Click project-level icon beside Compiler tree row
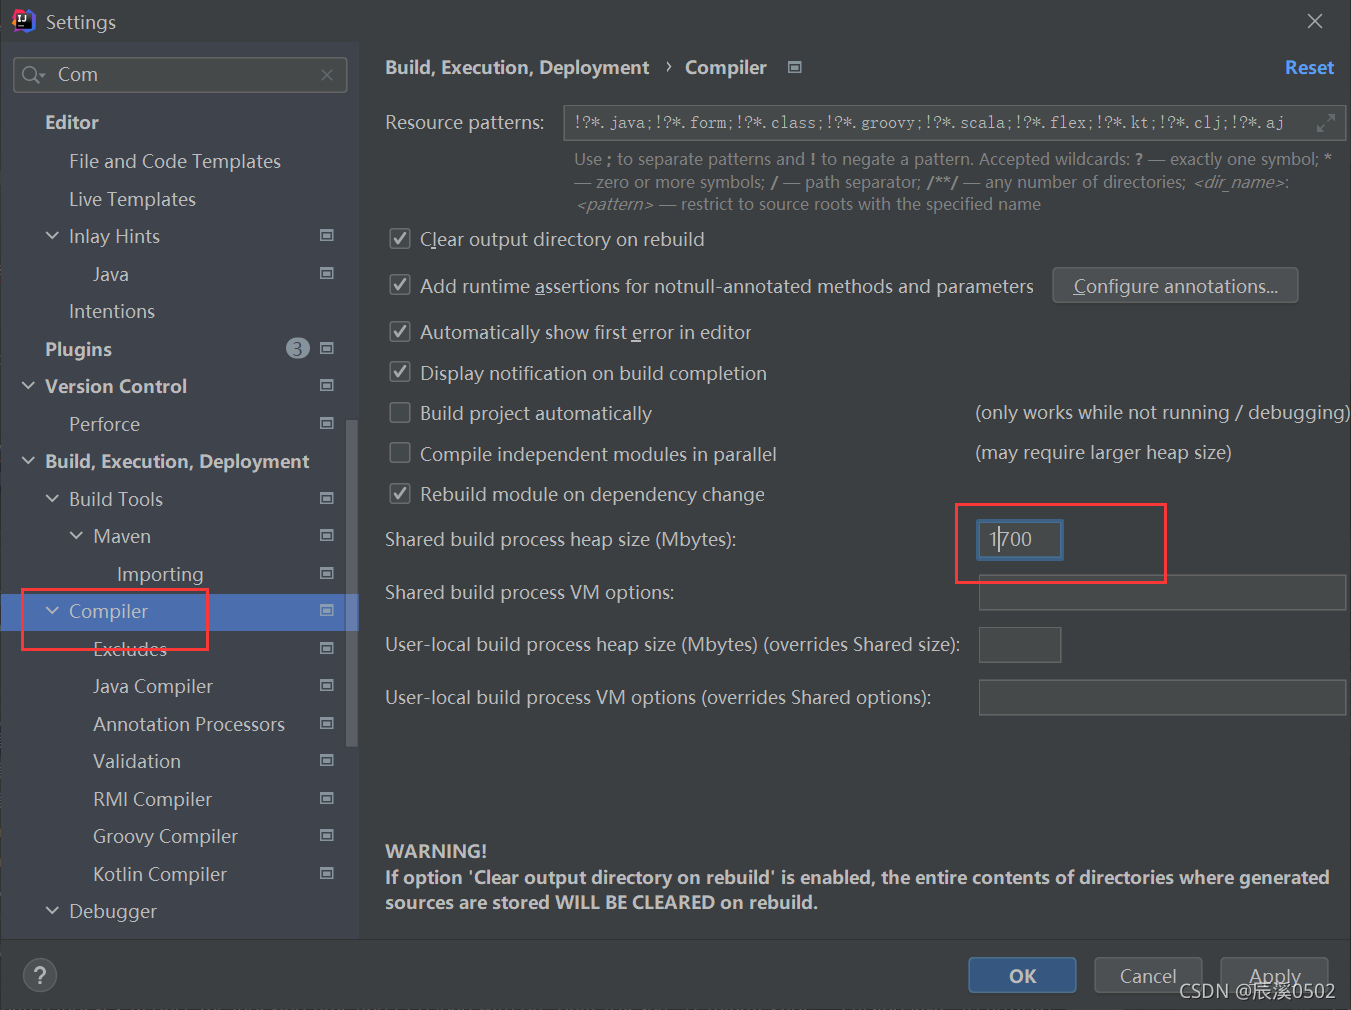1351x1010 pixels. click(326, 610)
